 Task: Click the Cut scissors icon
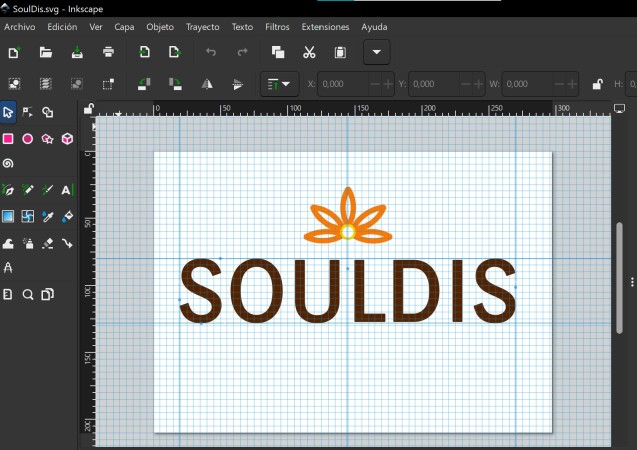pos(309,52)
